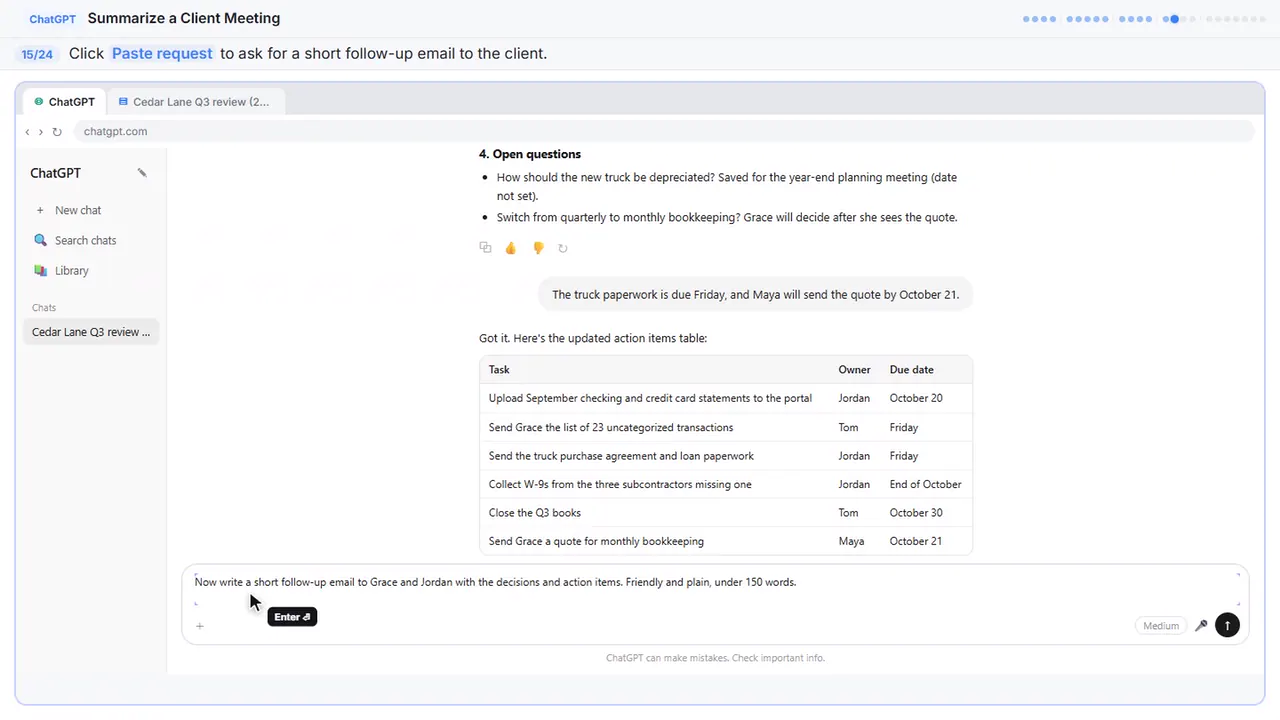Screen dimensions: 1280x720
Task: Click the New chat plus icon
Action: 40,210
